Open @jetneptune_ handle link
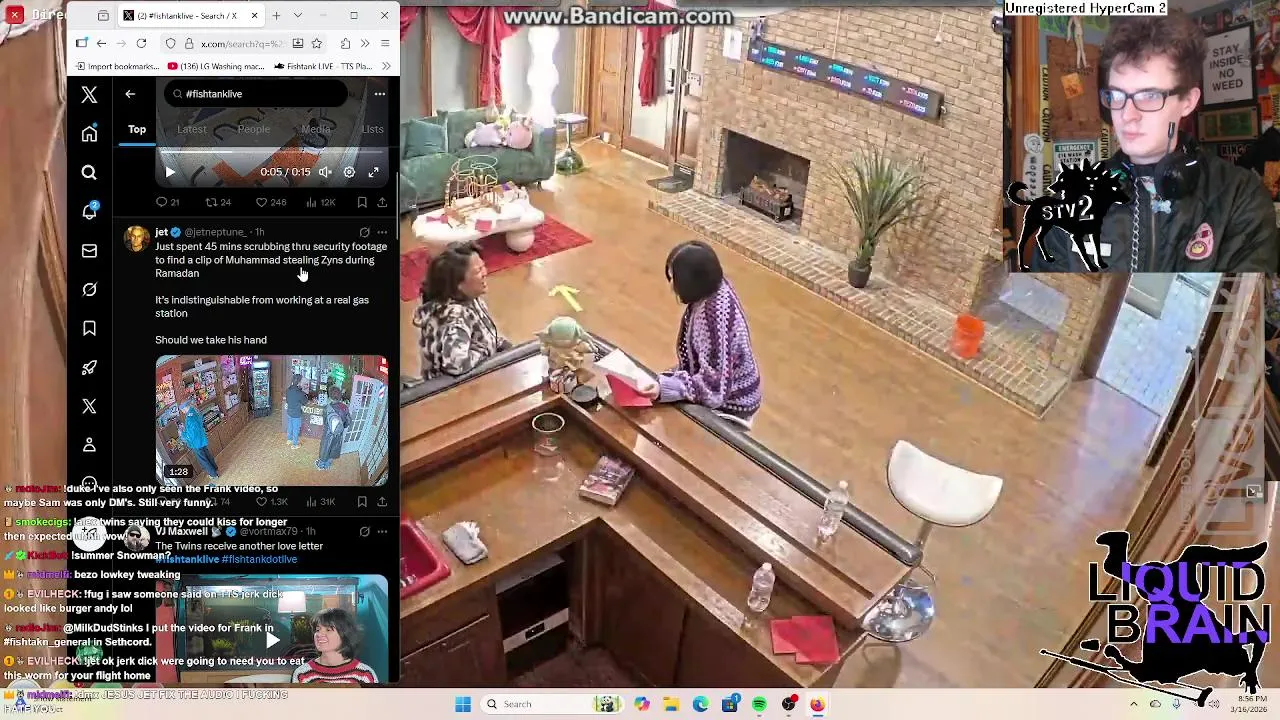Image resolution: width=1280 pixels, height=720 pixels. click(215, 232)
